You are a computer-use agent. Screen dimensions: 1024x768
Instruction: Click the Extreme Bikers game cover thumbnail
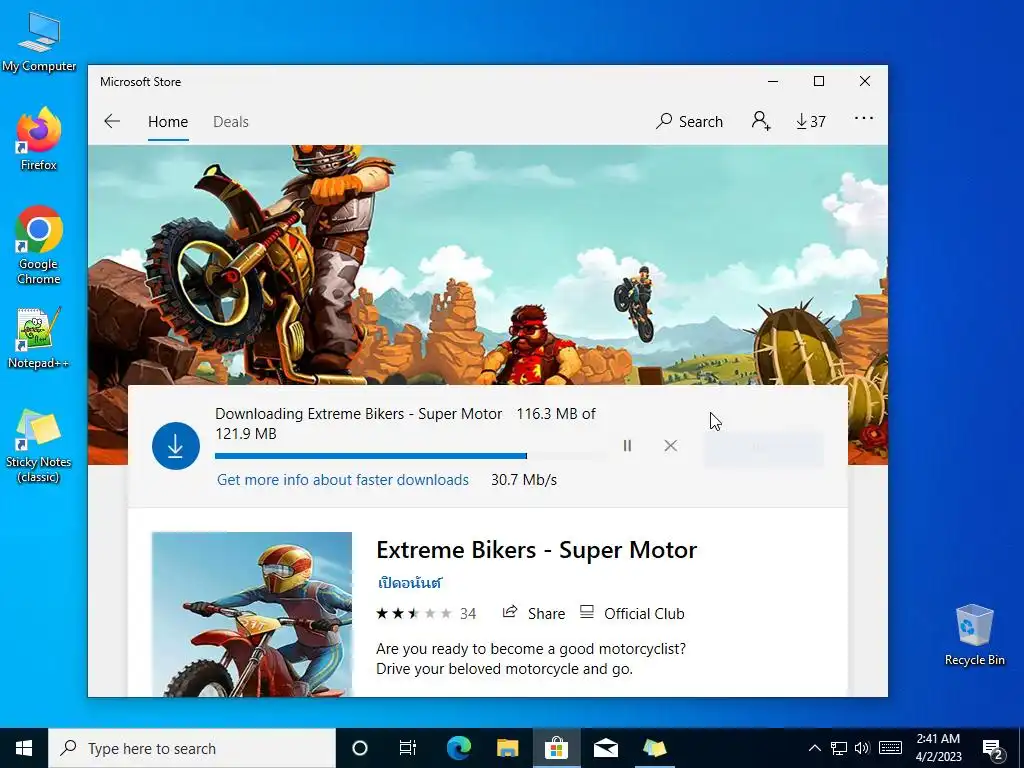click(x=251, y=614)
